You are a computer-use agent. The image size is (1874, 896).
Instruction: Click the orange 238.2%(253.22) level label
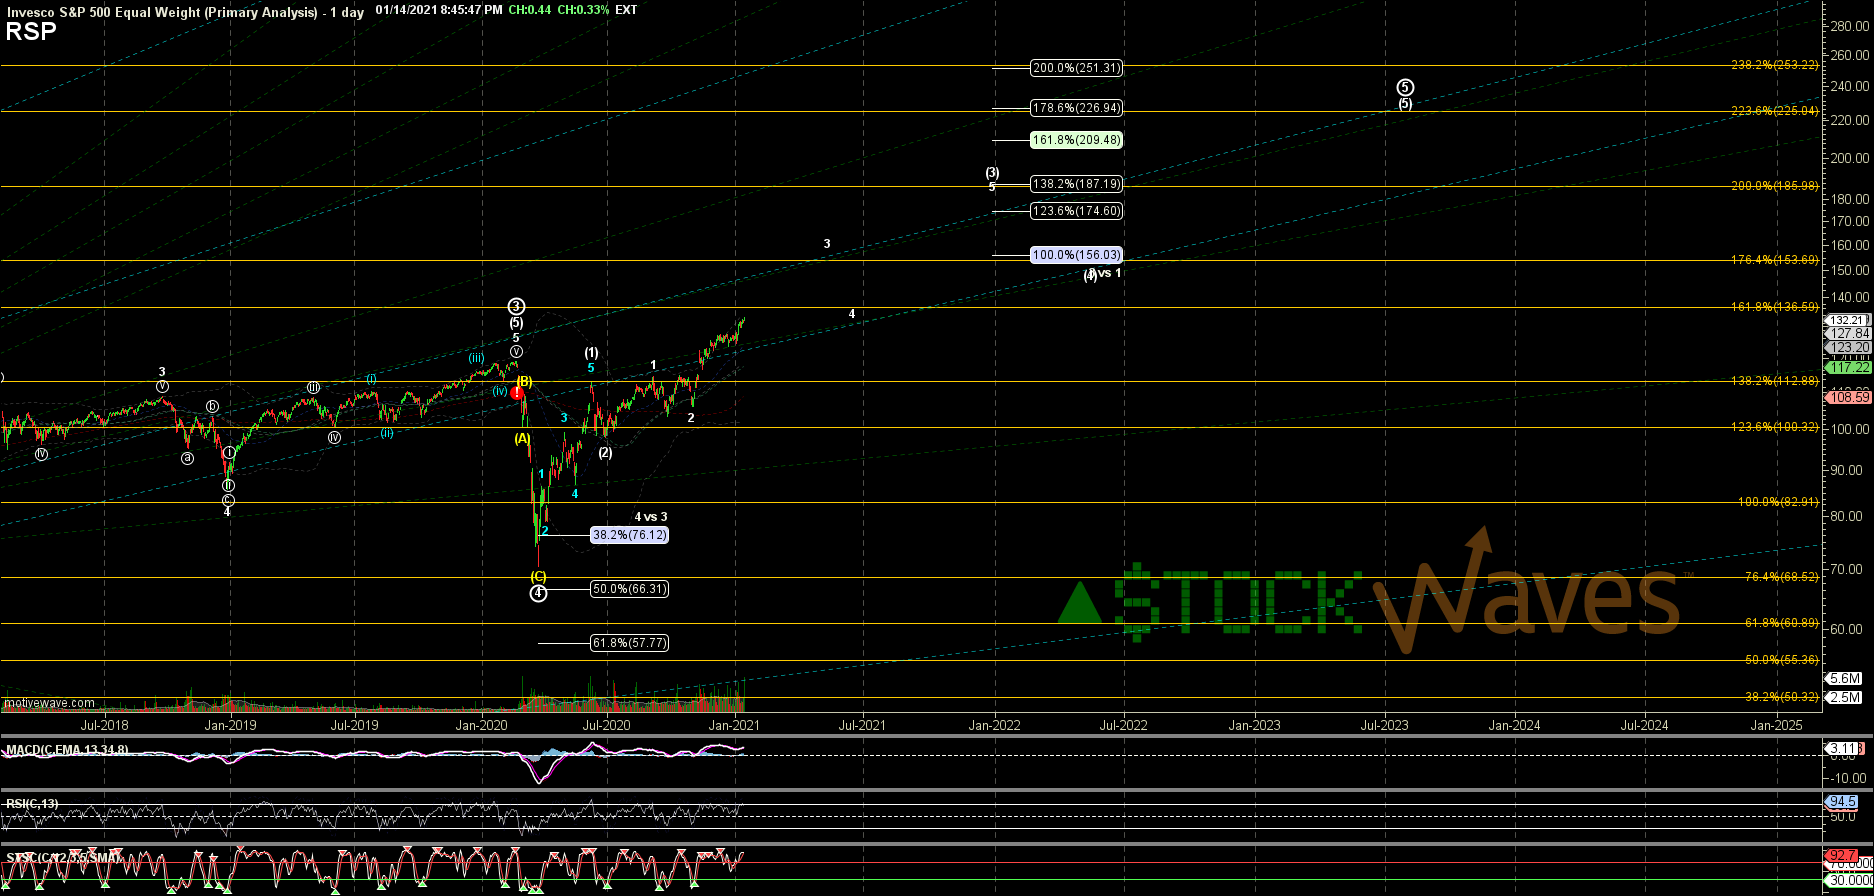[x=1775, y=65]
